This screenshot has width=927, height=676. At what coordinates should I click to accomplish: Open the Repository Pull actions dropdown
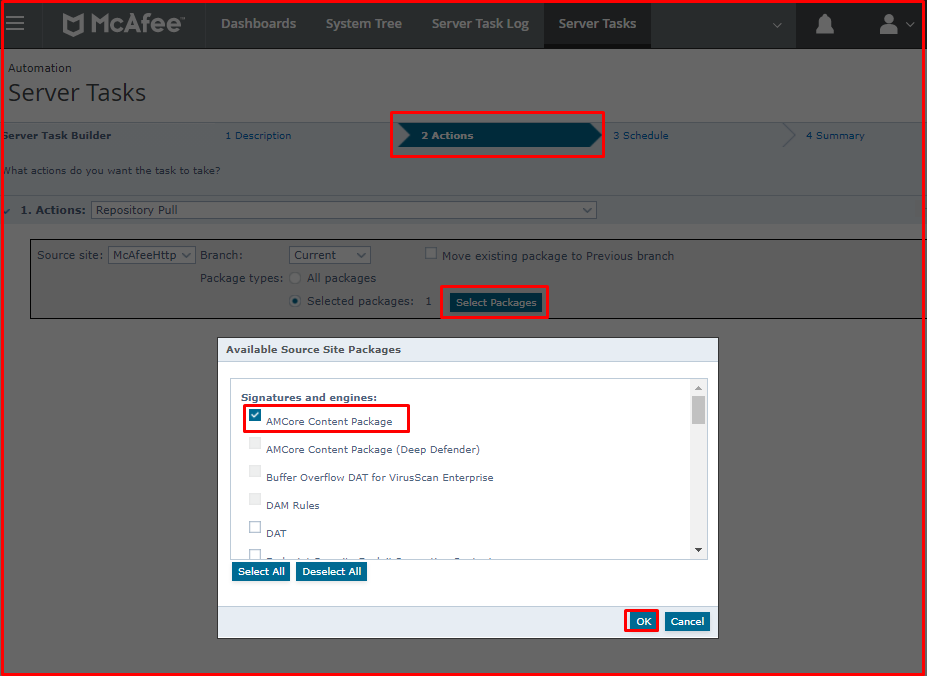pyautogui.click(x=343, y=210)
